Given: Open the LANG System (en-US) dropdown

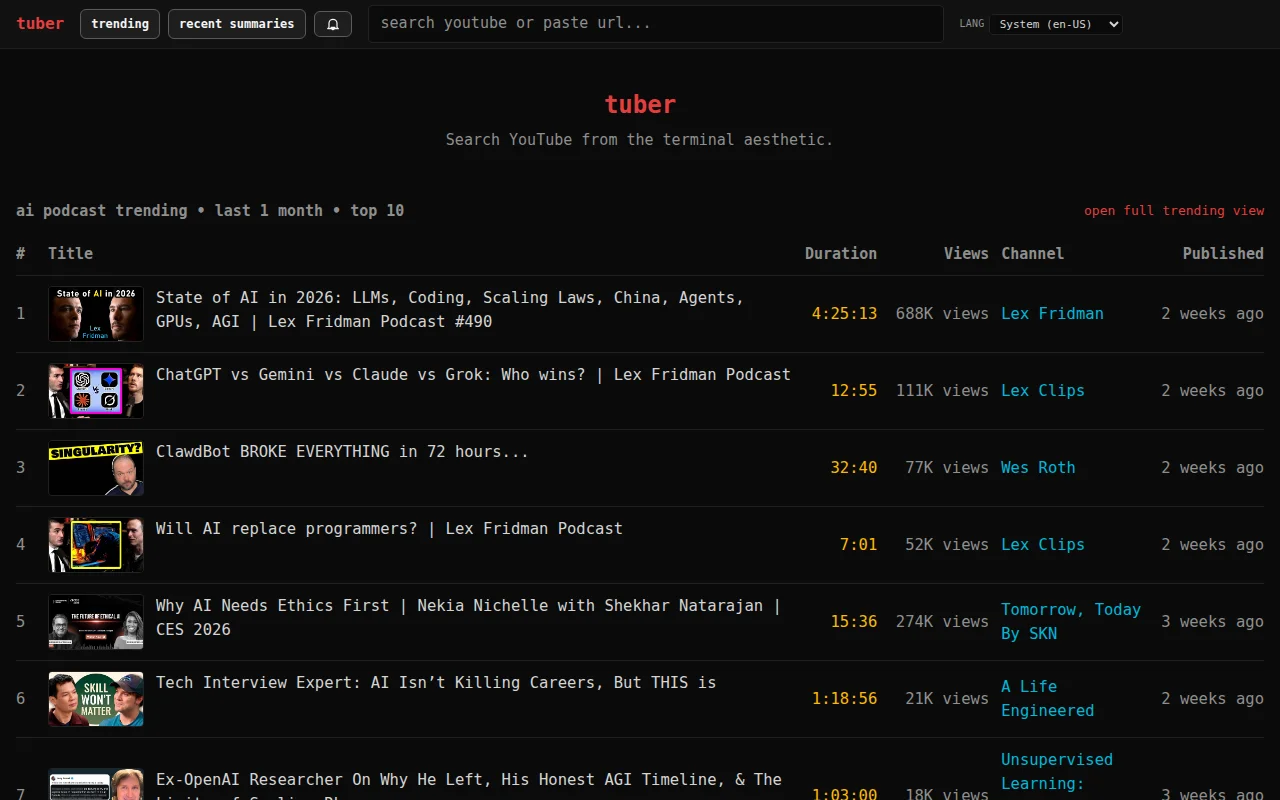Looking at the screenshot, I should click(x=1056, y=24).
